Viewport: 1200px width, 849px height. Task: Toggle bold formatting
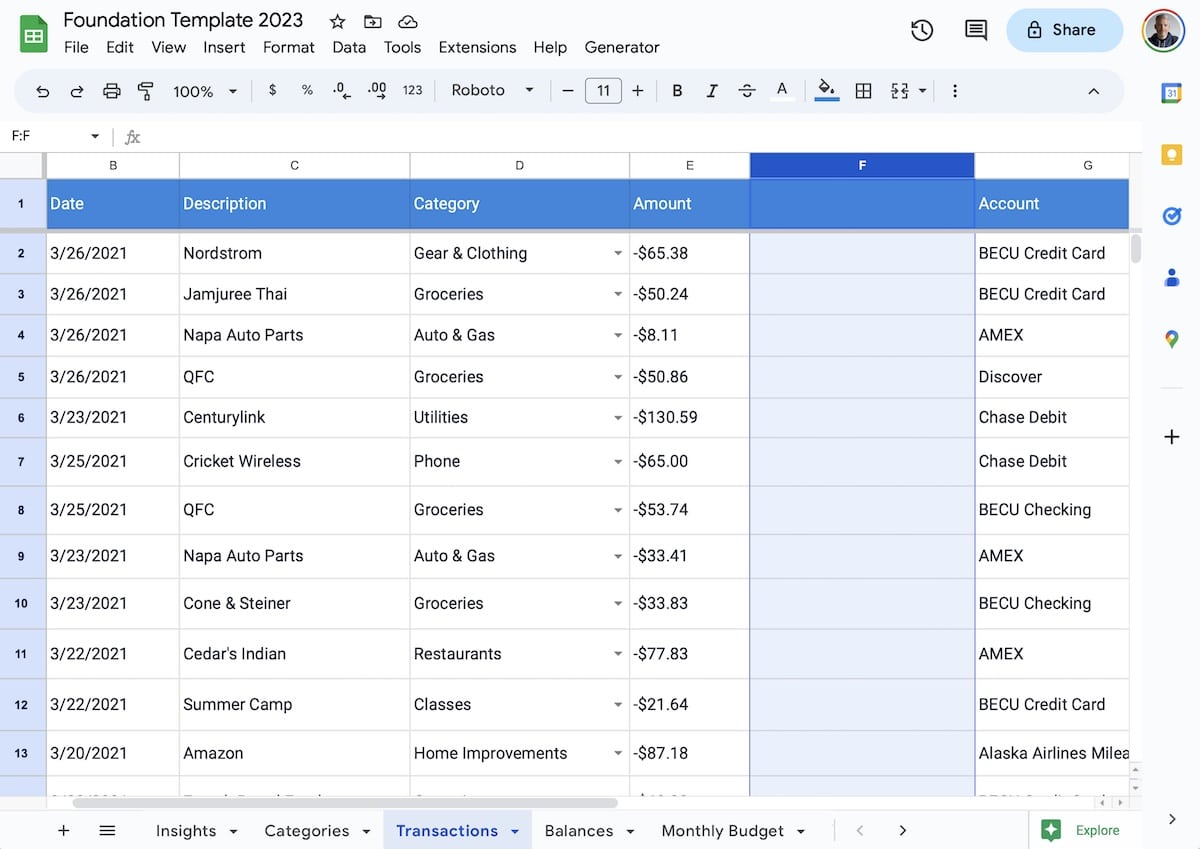pos(677,91)
